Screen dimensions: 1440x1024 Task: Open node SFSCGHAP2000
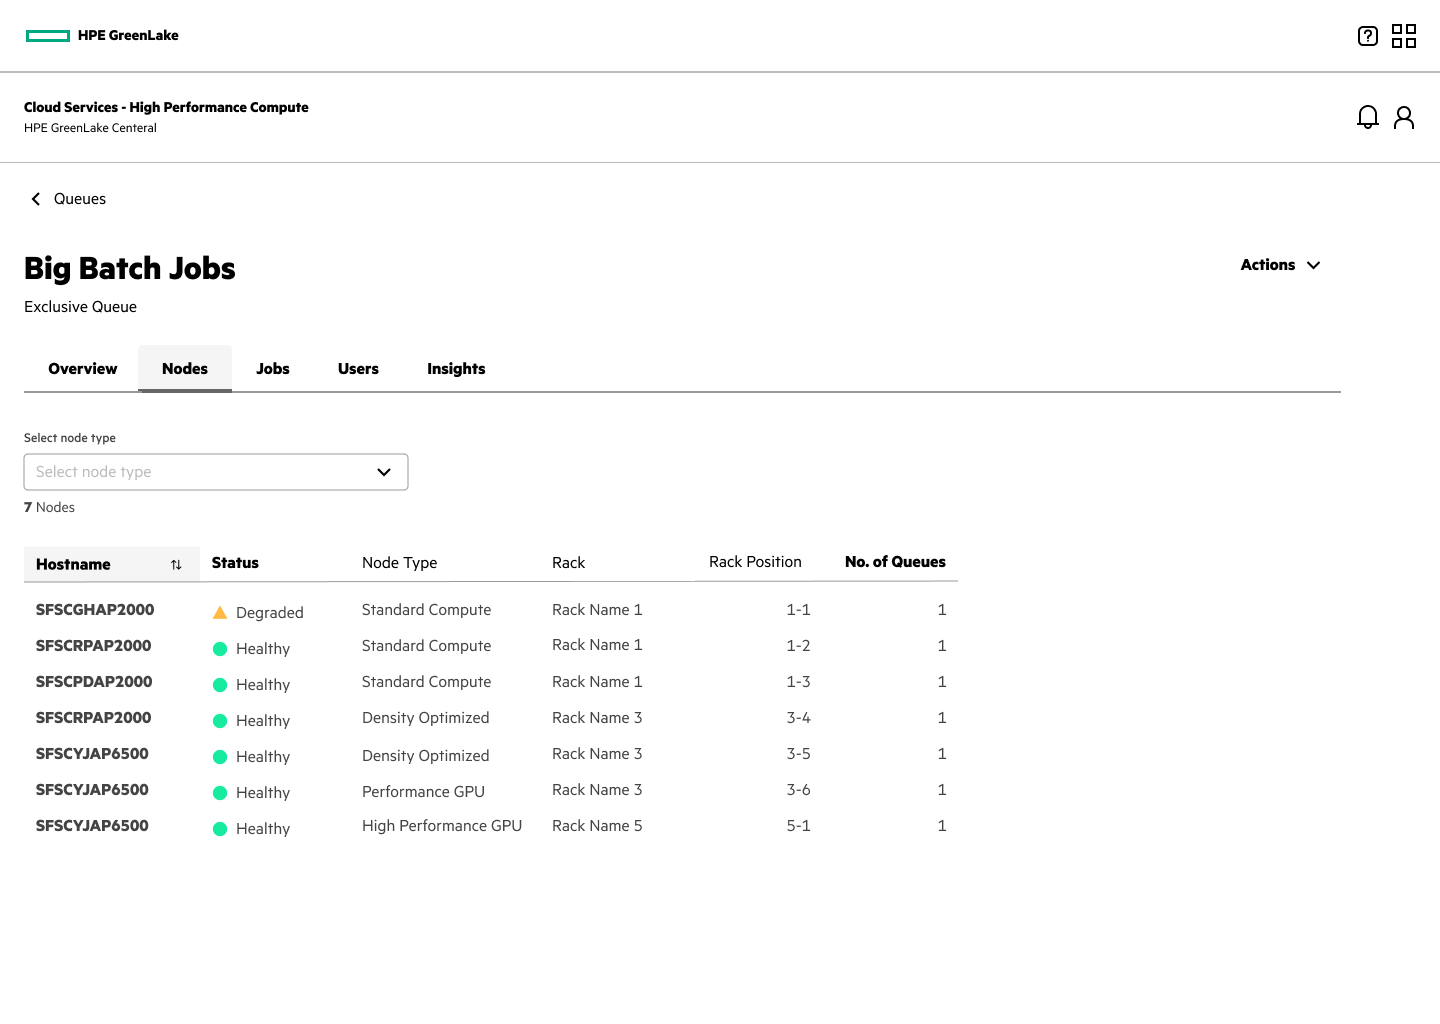click(x=95, y=610)
